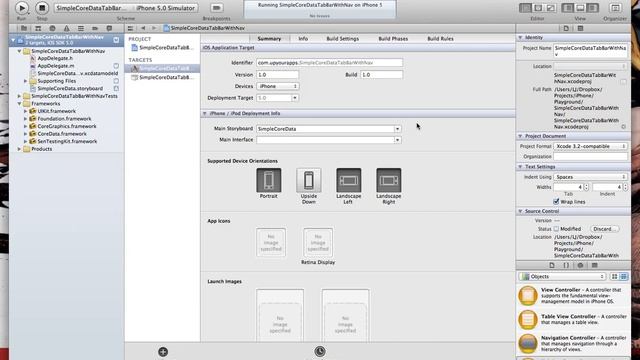Toggle the Modified status checkbox
This screenshot has width=640, height=360.
tap(556, 229)
